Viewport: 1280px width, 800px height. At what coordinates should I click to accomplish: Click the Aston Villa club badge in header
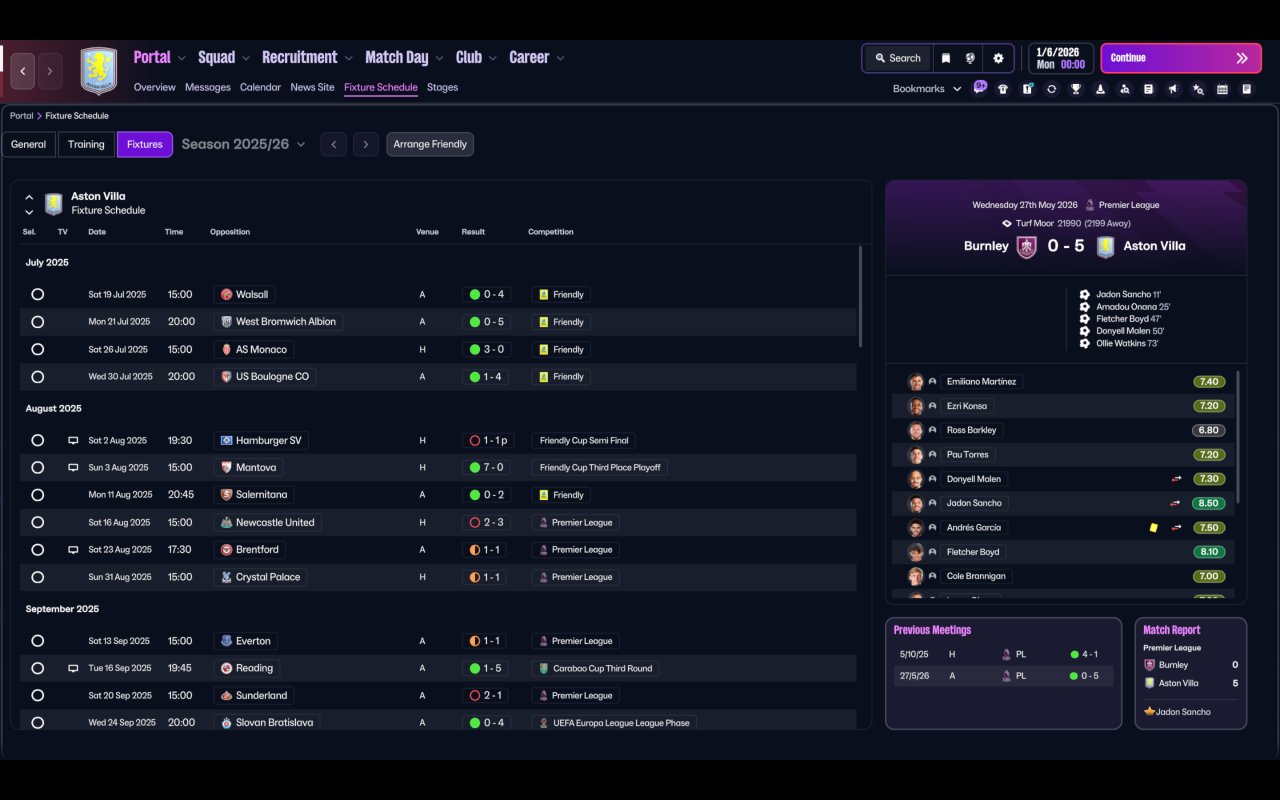click(99, 71)
